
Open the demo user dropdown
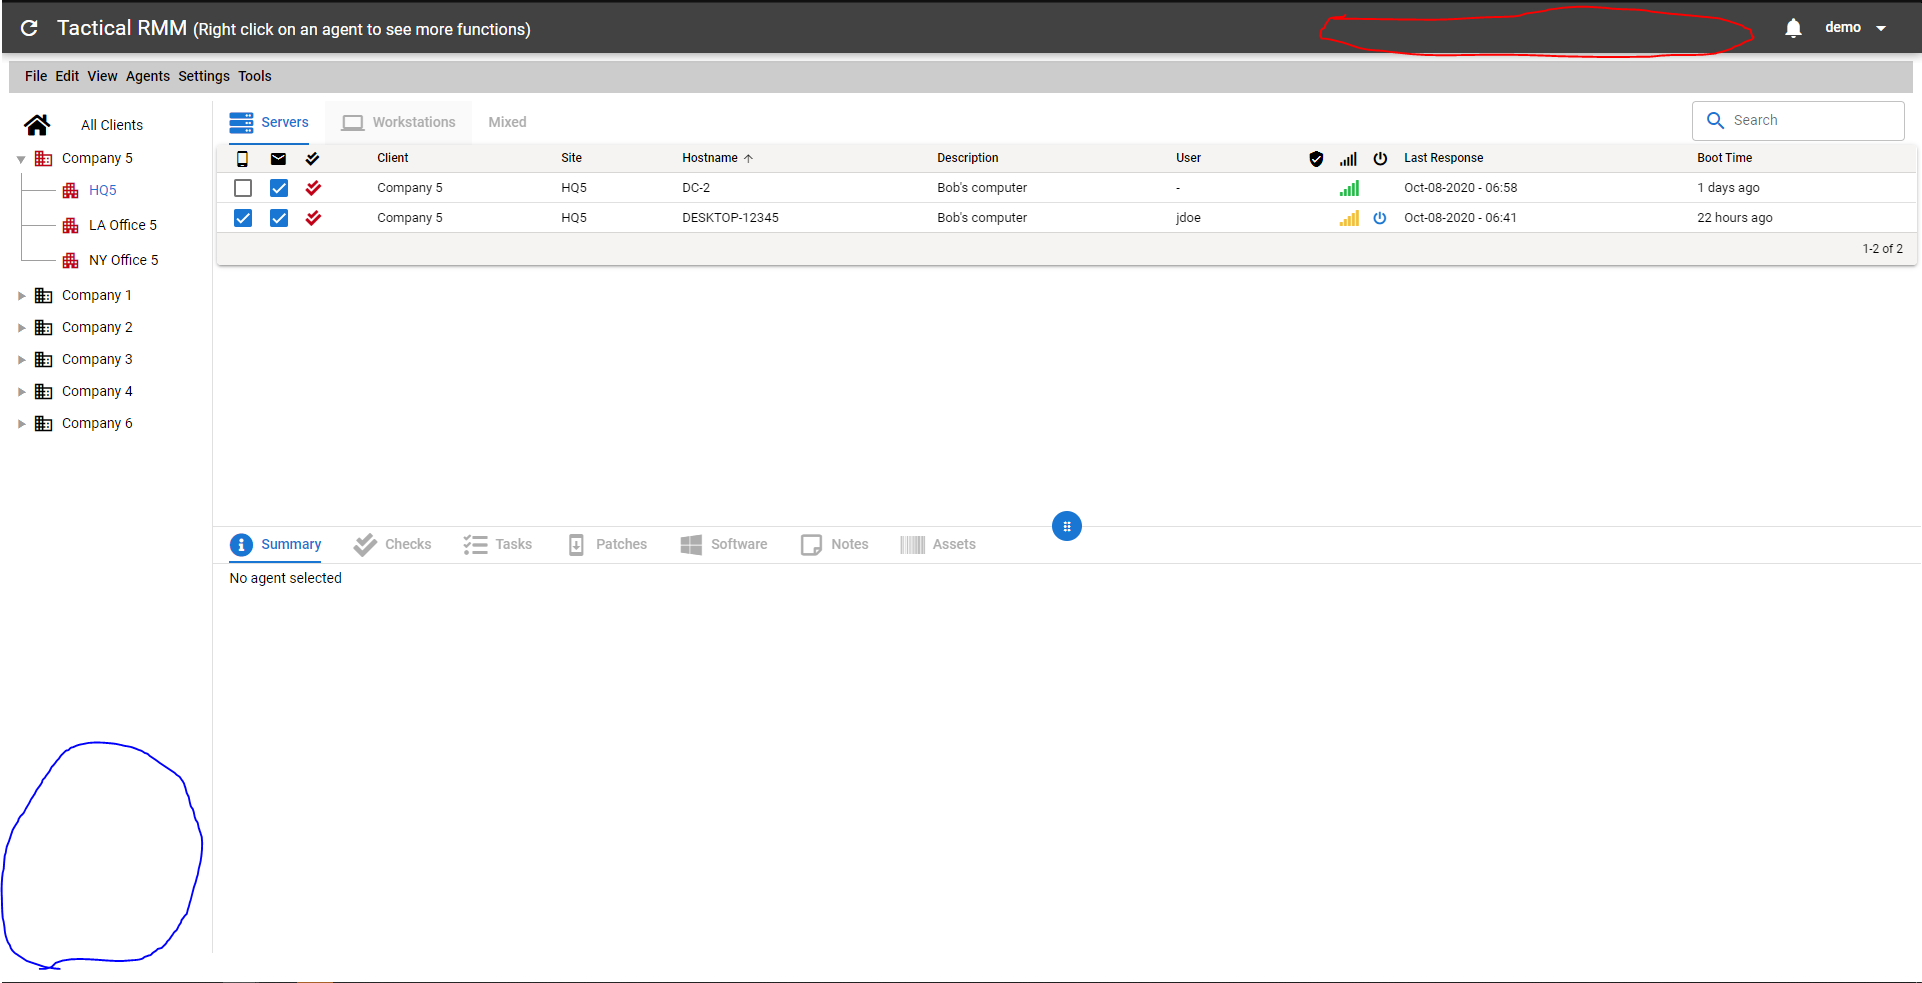[x=1855, y=28]
